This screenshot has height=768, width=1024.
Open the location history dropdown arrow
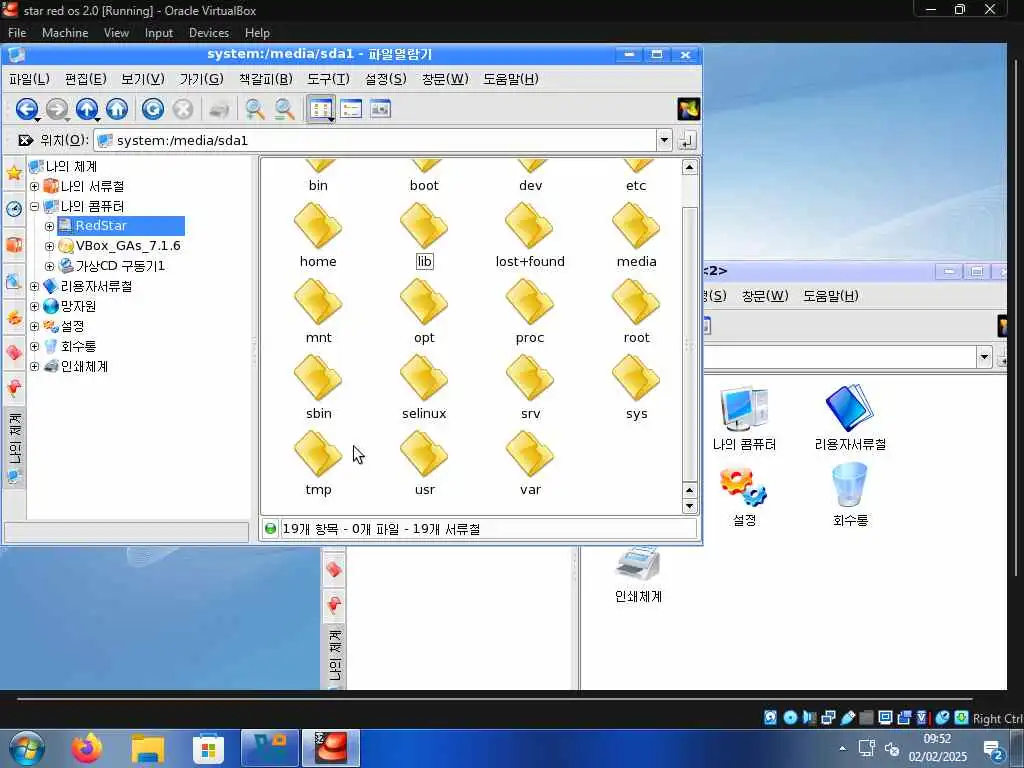tap(664, 140)
